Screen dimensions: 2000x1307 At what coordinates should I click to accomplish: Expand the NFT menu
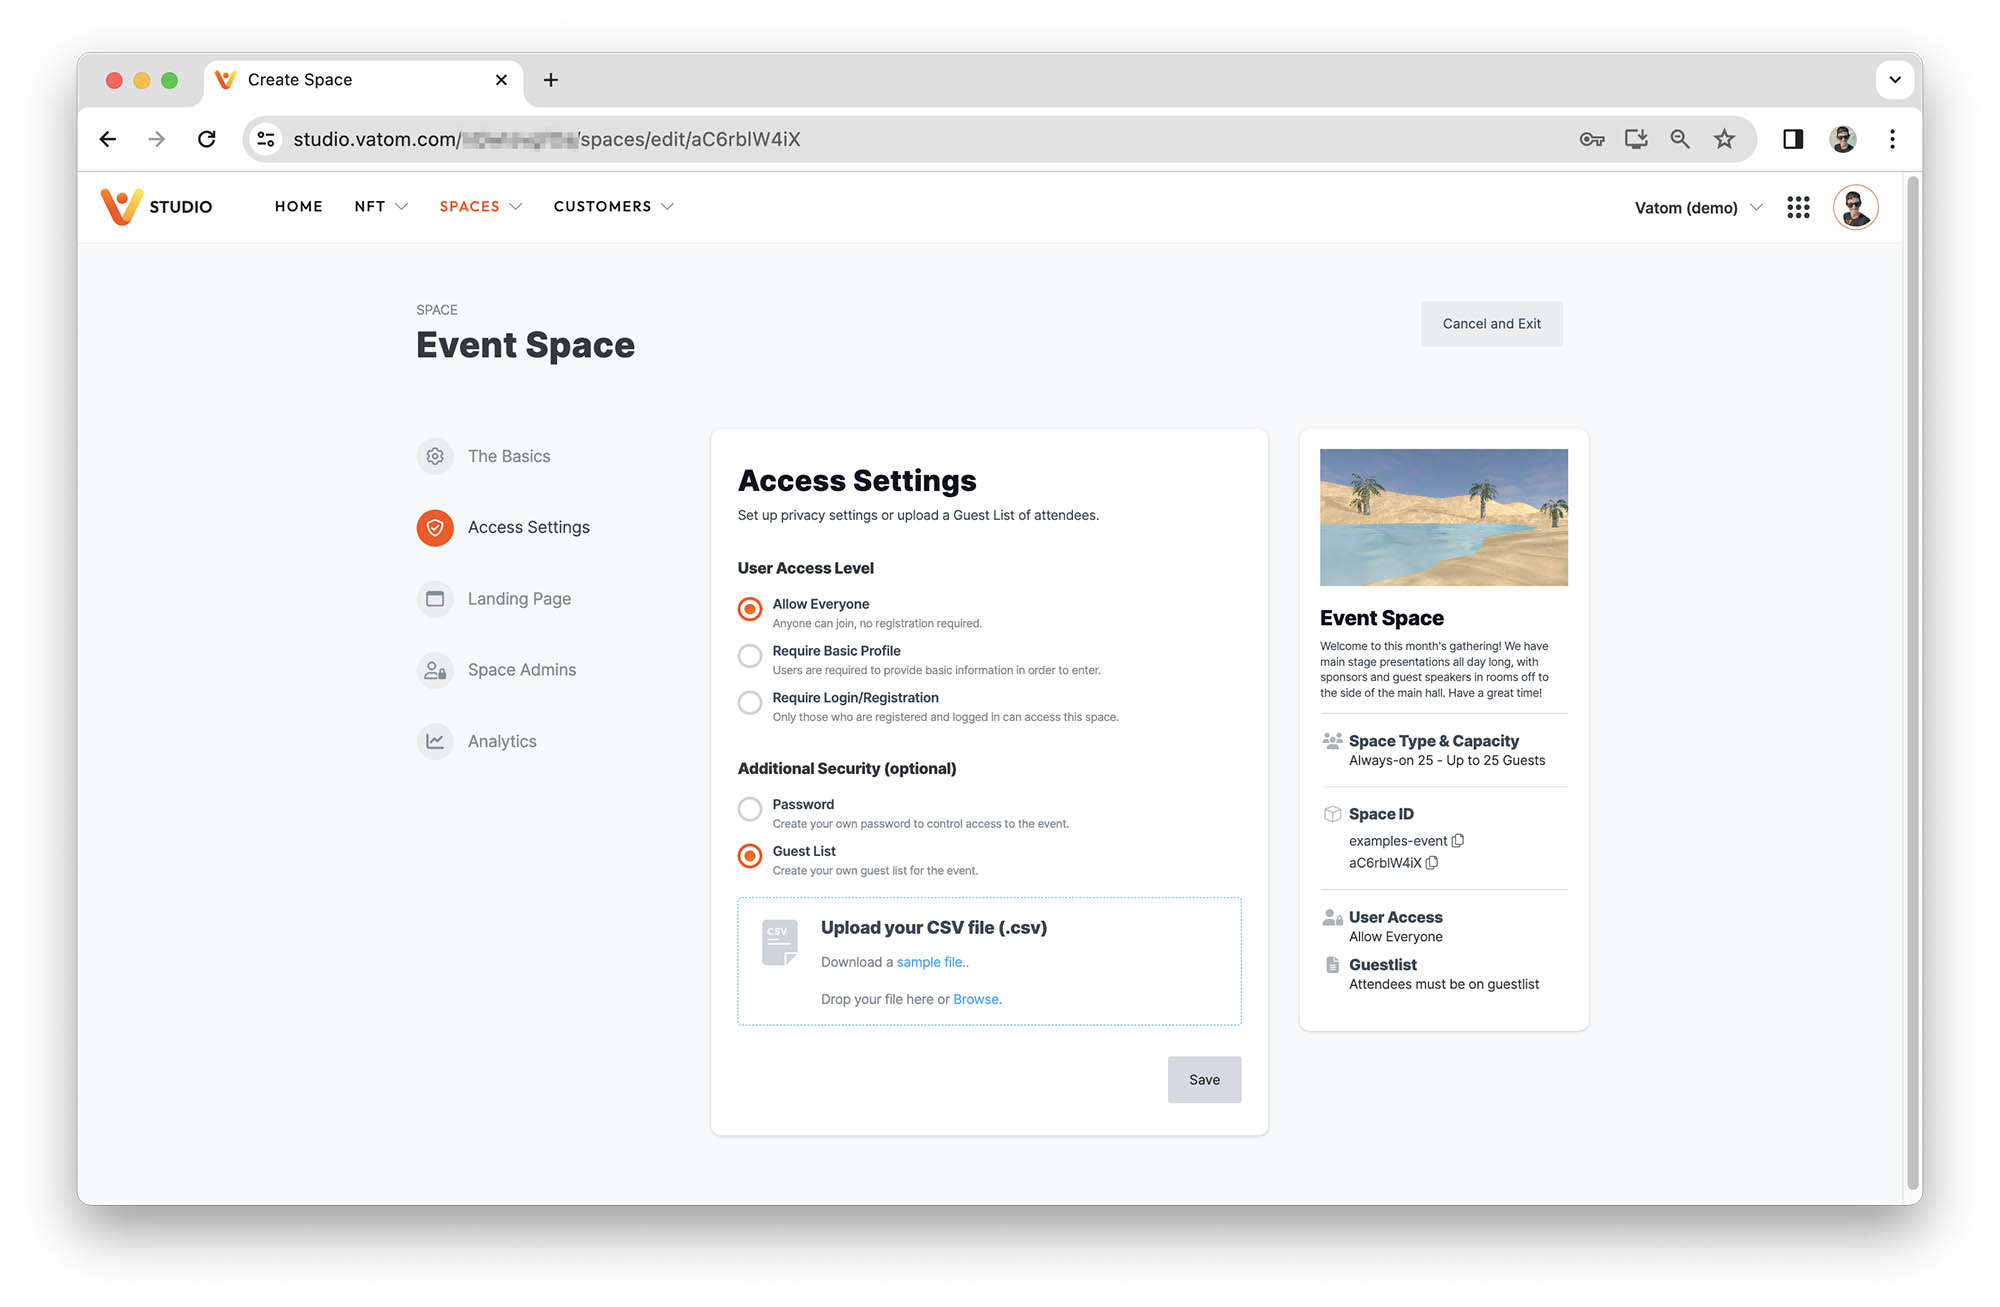click(x=381, y=206)
